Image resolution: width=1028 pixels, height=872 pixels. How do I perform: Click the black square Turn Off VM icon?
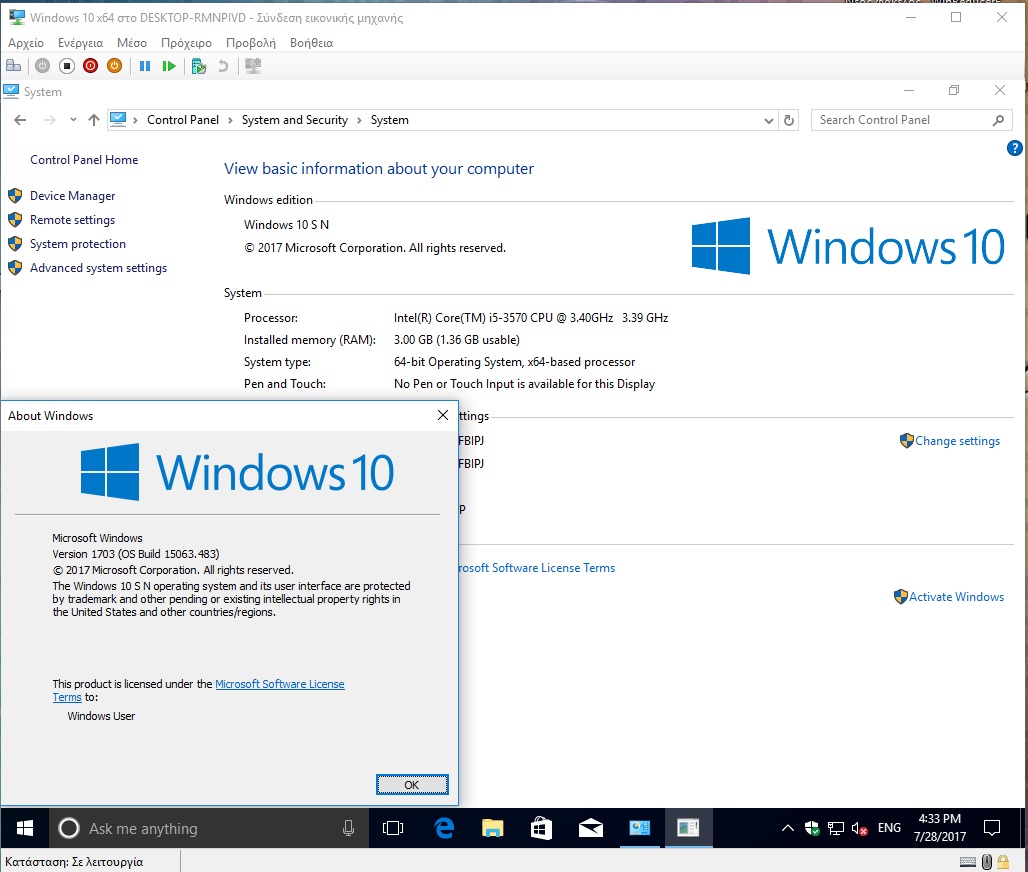click(x=66, y=66)
